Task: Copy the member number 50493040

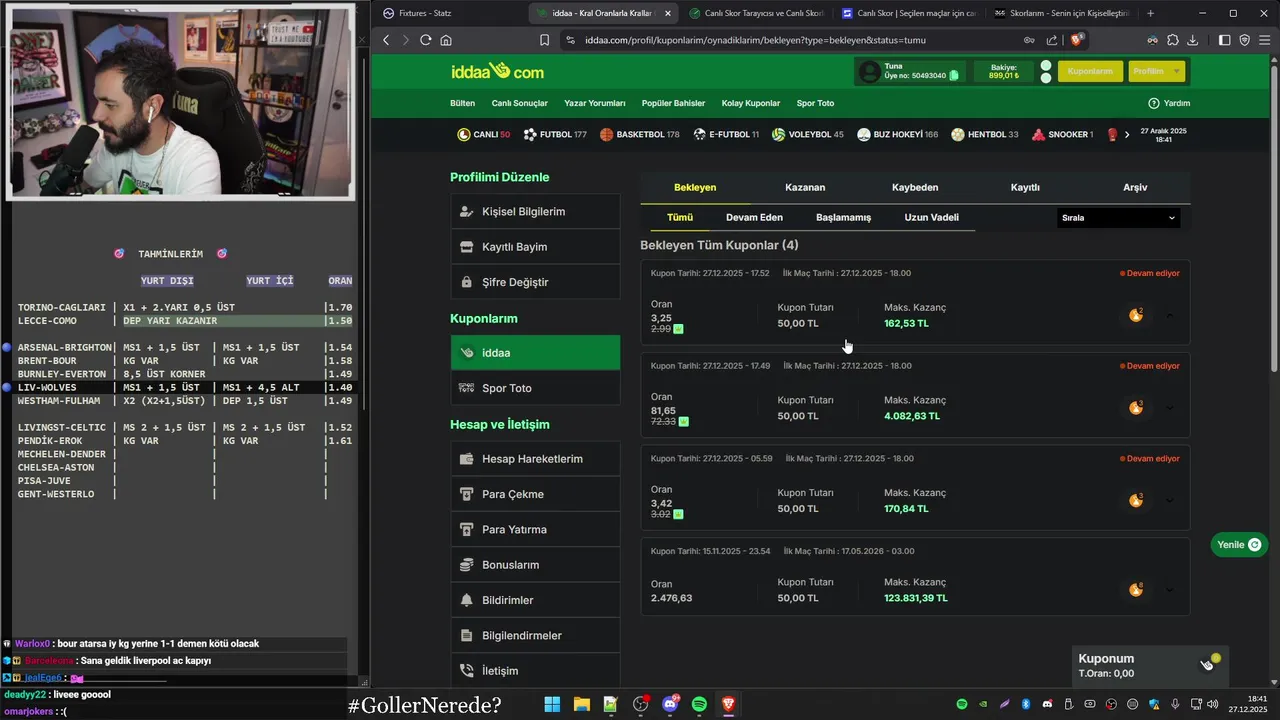Action: tap(954, 75)
